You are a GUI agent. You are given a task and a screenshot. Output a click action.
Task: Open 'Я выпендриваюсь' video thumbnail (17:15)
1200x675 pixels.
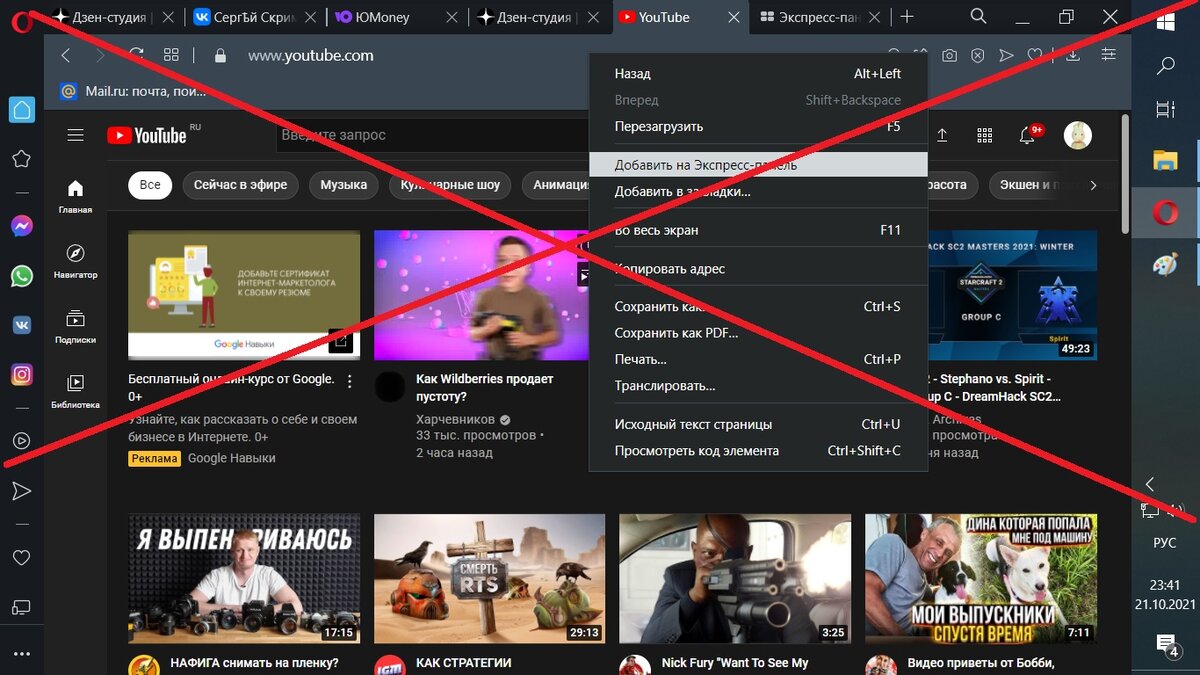[x=244, y=579]
